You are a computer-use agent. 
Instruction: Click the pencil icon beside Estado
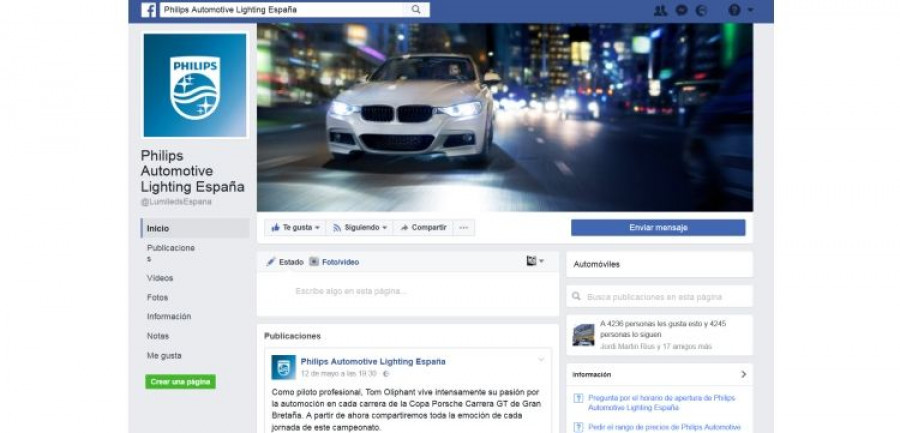(271, 262)
